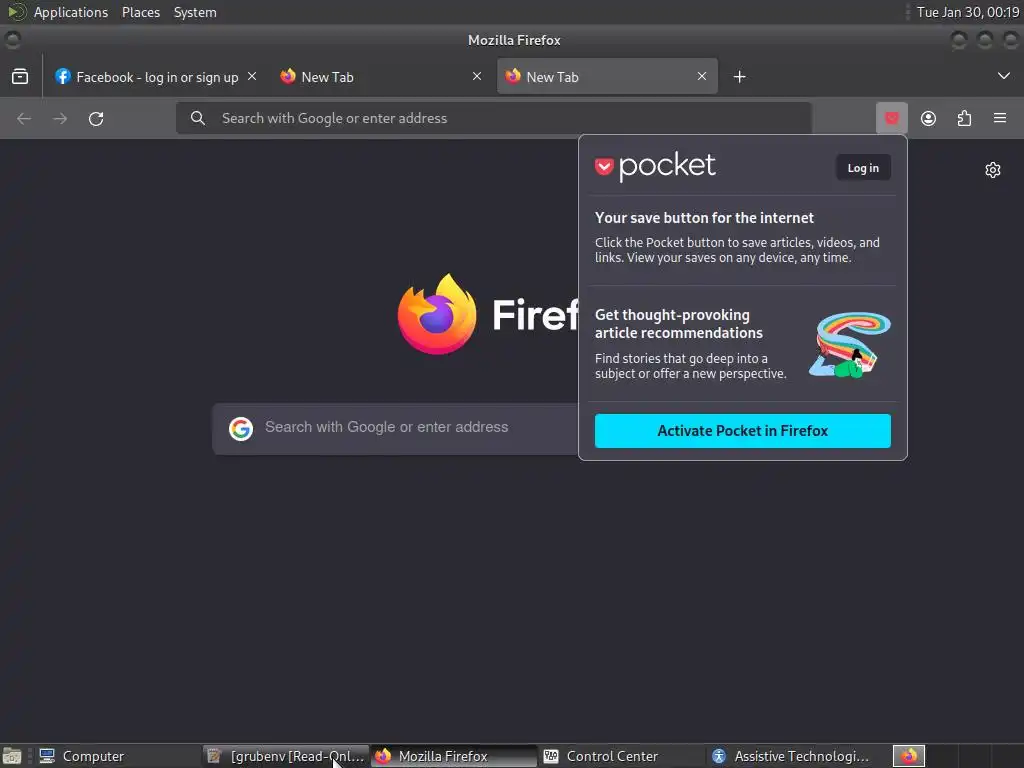
Task: Click Log in in Pocket panel
Action: point(863,168)
